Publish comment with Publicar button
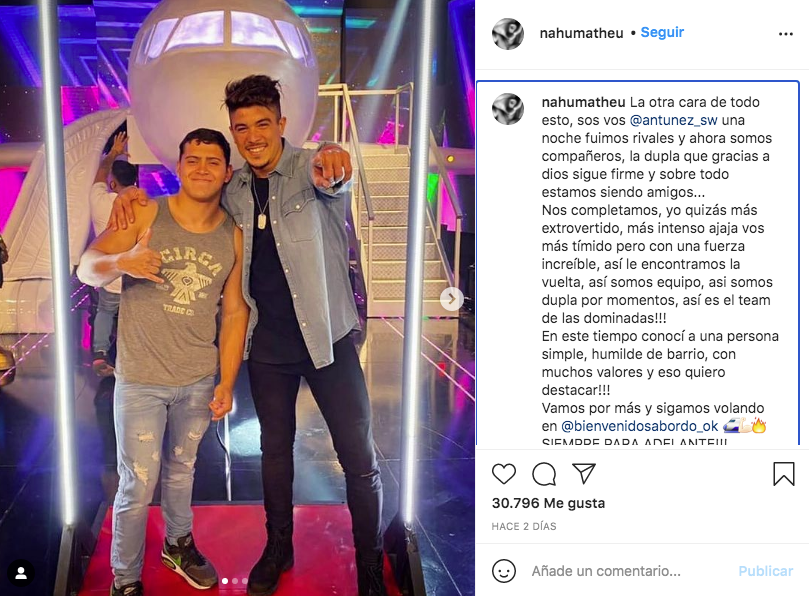The height and width of the screenshot is (596, 809). click(x=766, y=571)
